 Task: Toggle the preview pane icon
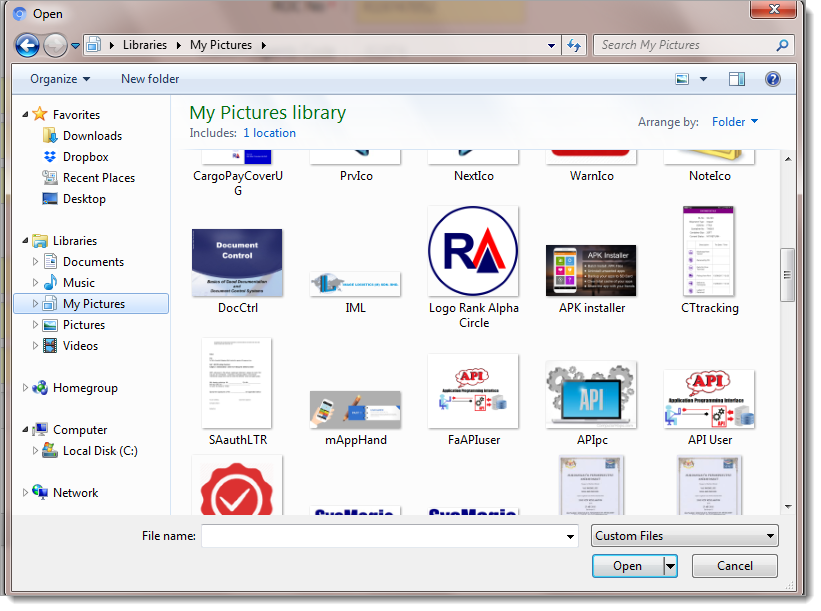pos(737,79)
